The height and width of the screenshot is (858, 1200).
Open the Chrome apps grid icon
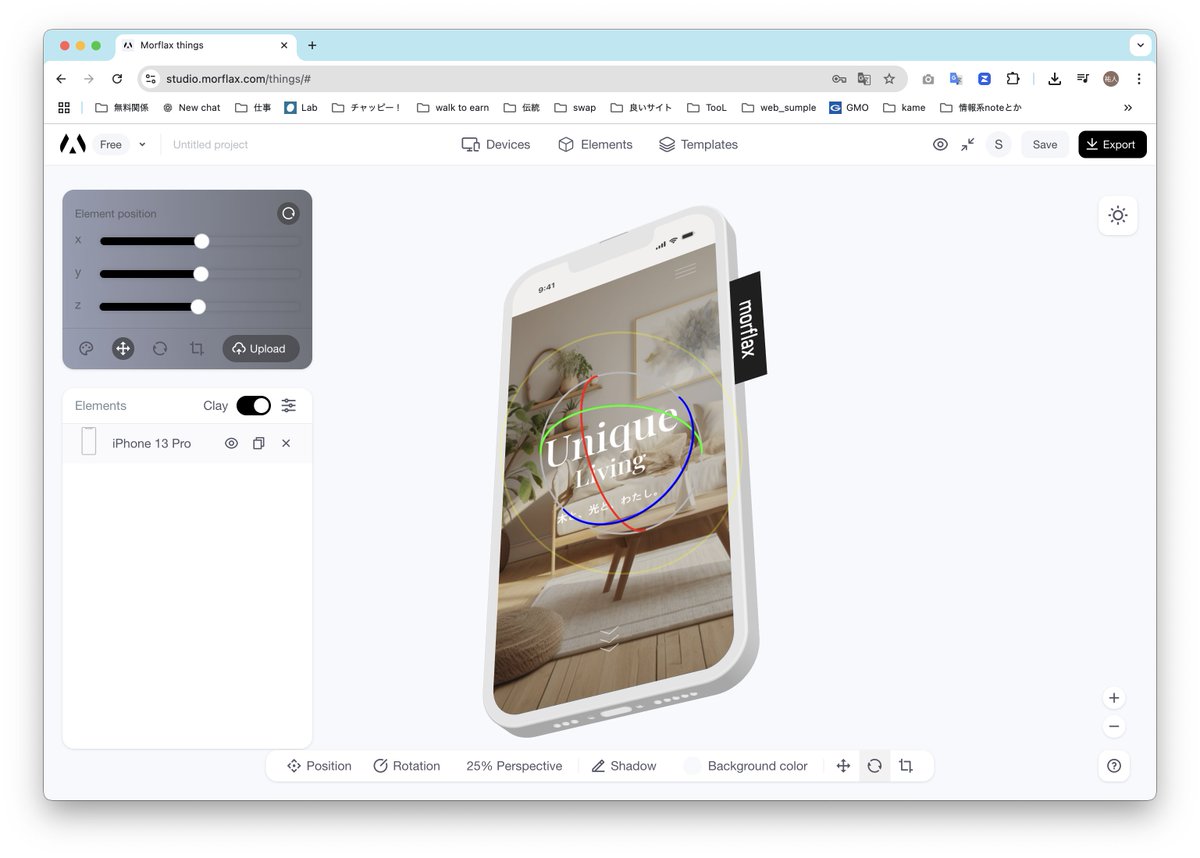[x=64, y=108]
